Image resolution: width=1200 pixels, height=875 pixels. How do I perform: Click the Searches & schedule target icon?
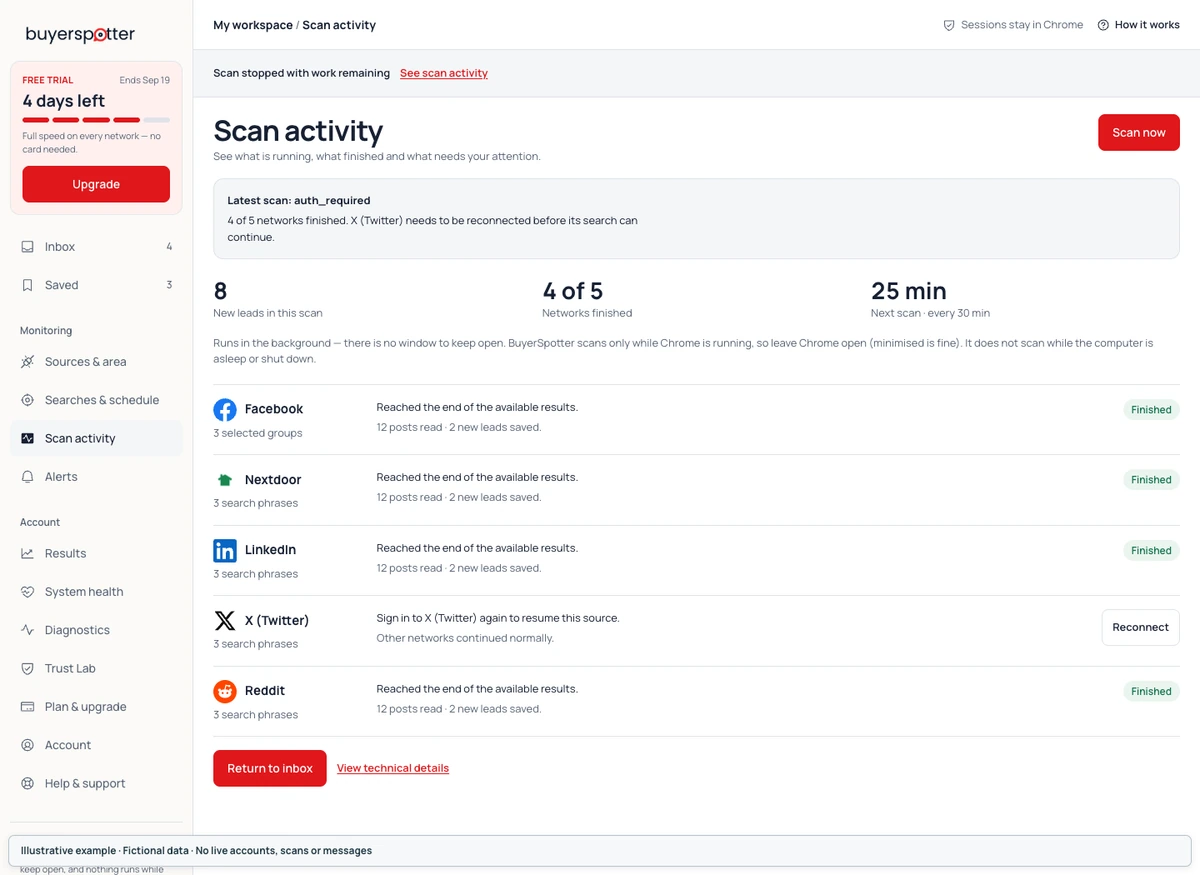[x=28, y=400]
